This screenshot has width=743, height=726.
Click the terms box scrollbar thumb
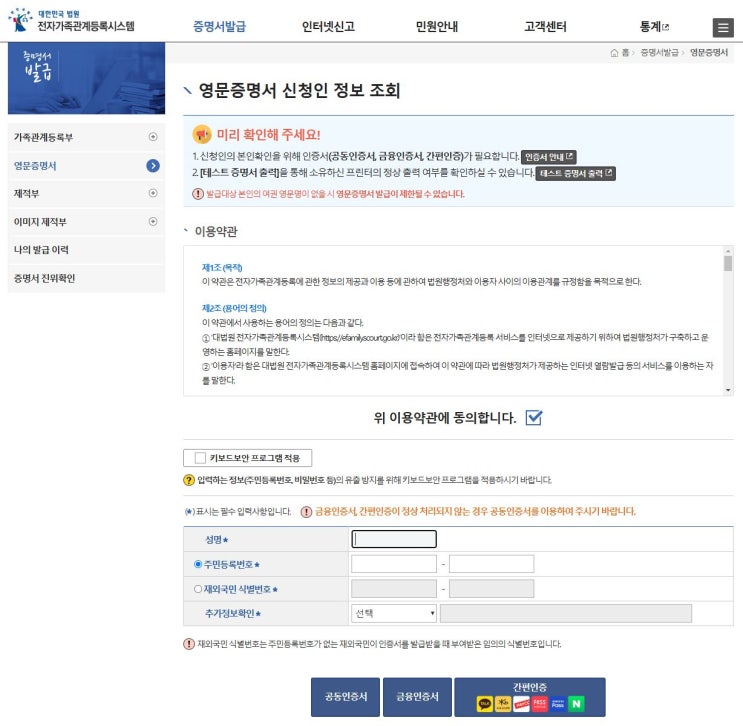pos(728,263)
